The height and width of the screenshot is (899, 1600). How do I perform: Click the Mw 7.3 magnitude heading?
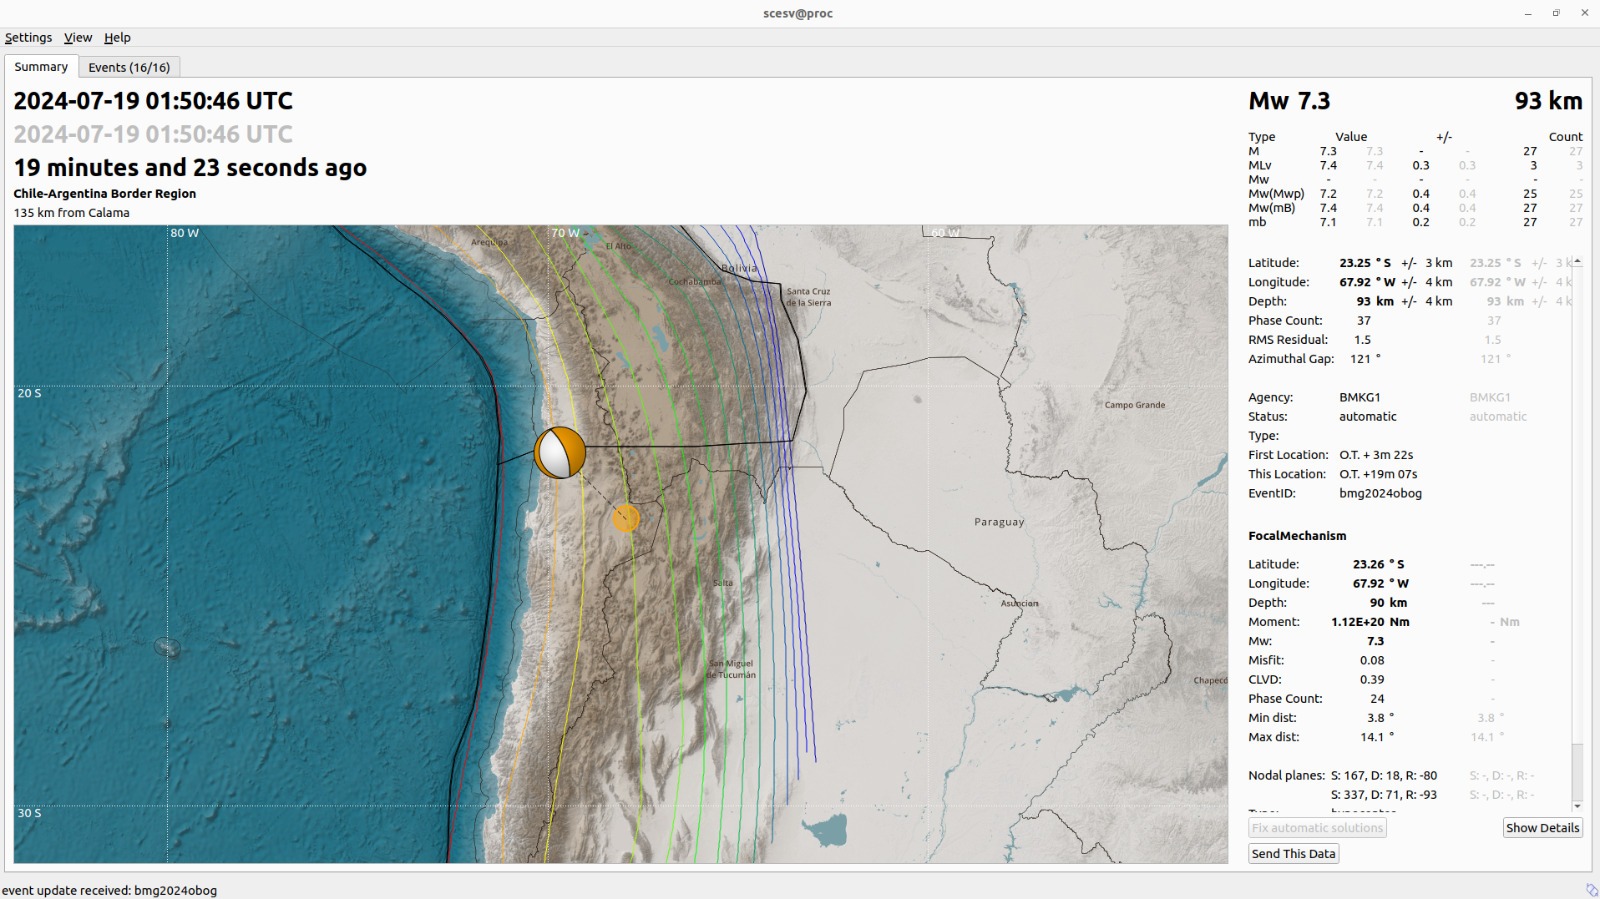coord(1289,101)
